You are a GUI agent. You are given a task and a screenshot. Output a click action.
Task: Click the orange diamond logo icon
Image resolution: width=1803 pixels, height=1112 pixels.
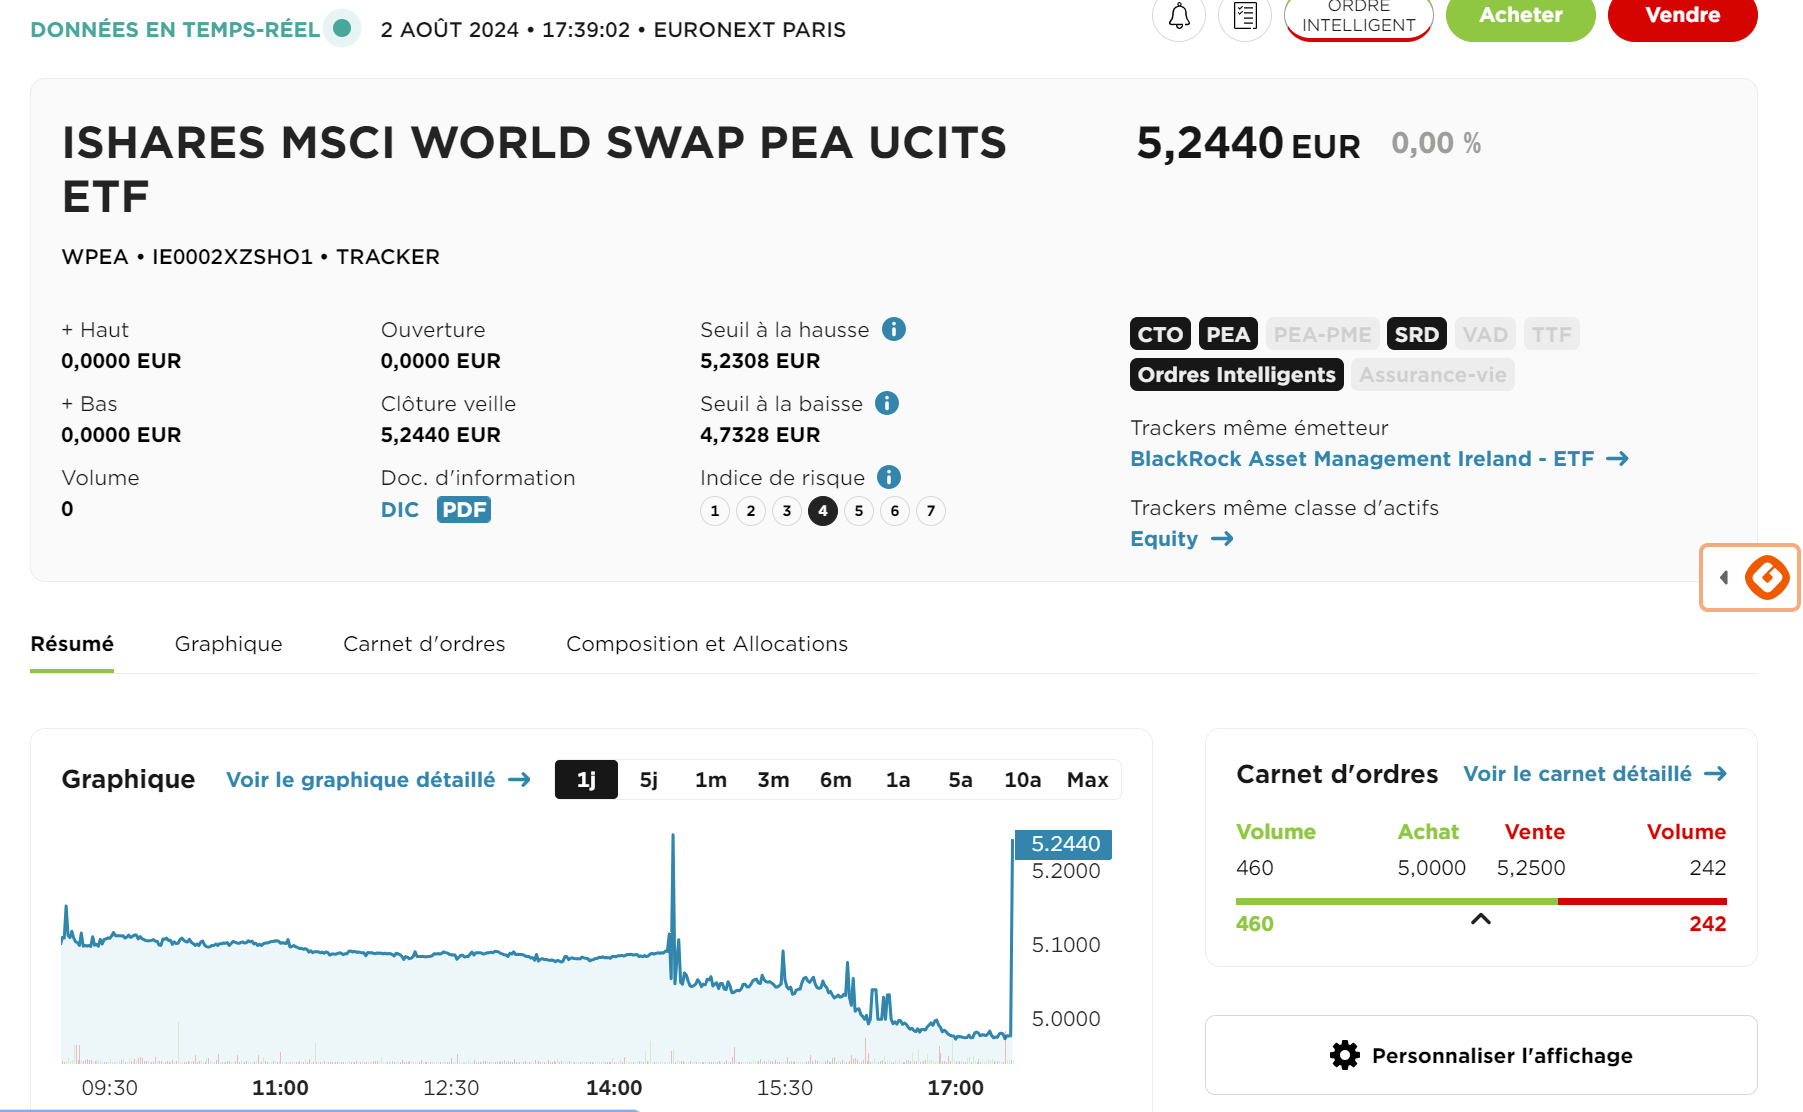pos(1767,577)
